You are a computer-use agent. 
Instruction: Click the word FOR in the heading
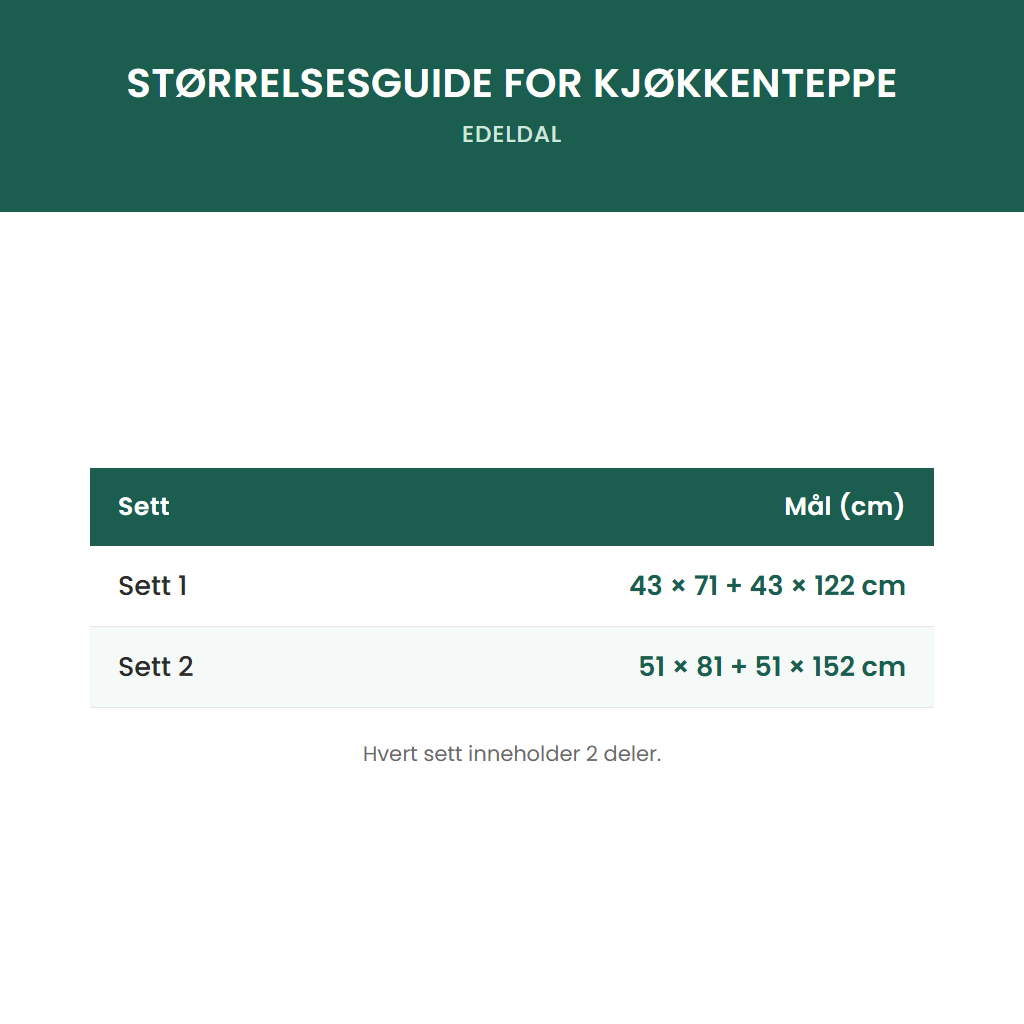click(542, 84)
